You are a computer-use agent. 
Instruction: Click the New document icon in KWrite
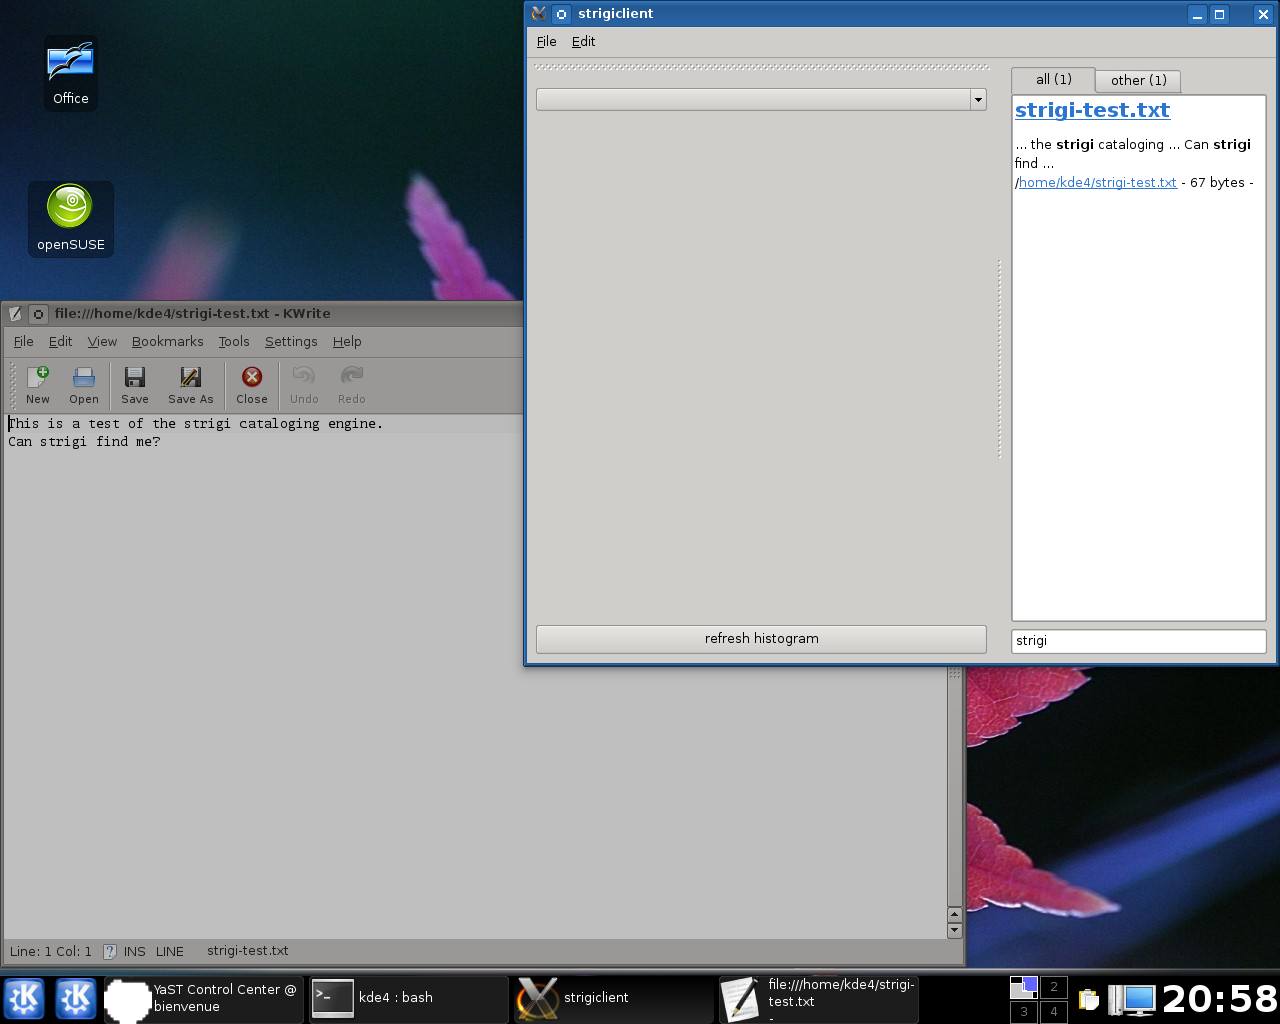click(38, 385)
